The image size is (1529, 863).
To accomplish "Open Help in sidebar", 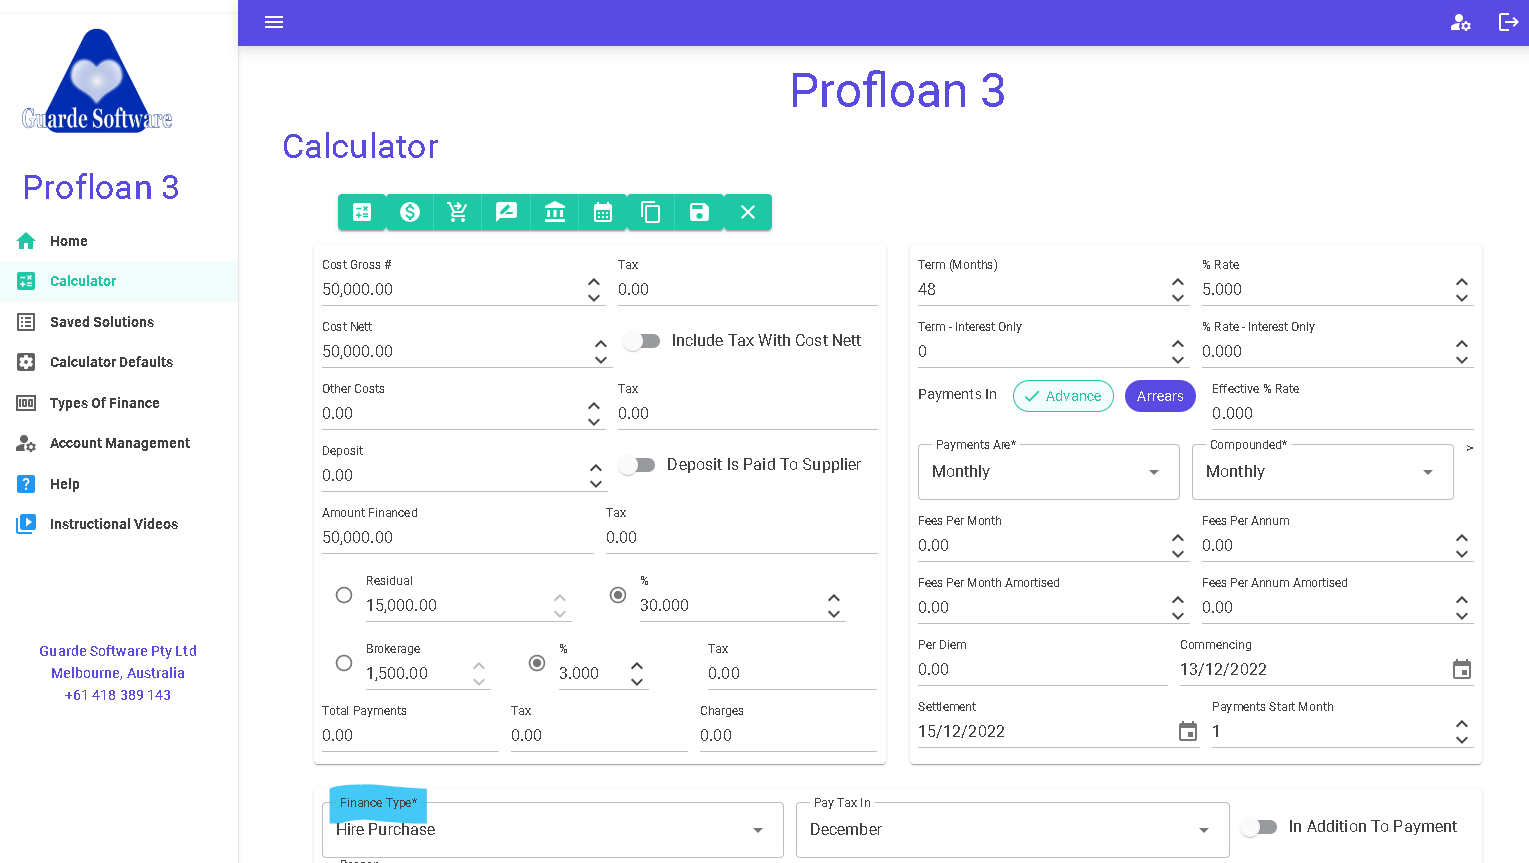I will pos(119,484).
